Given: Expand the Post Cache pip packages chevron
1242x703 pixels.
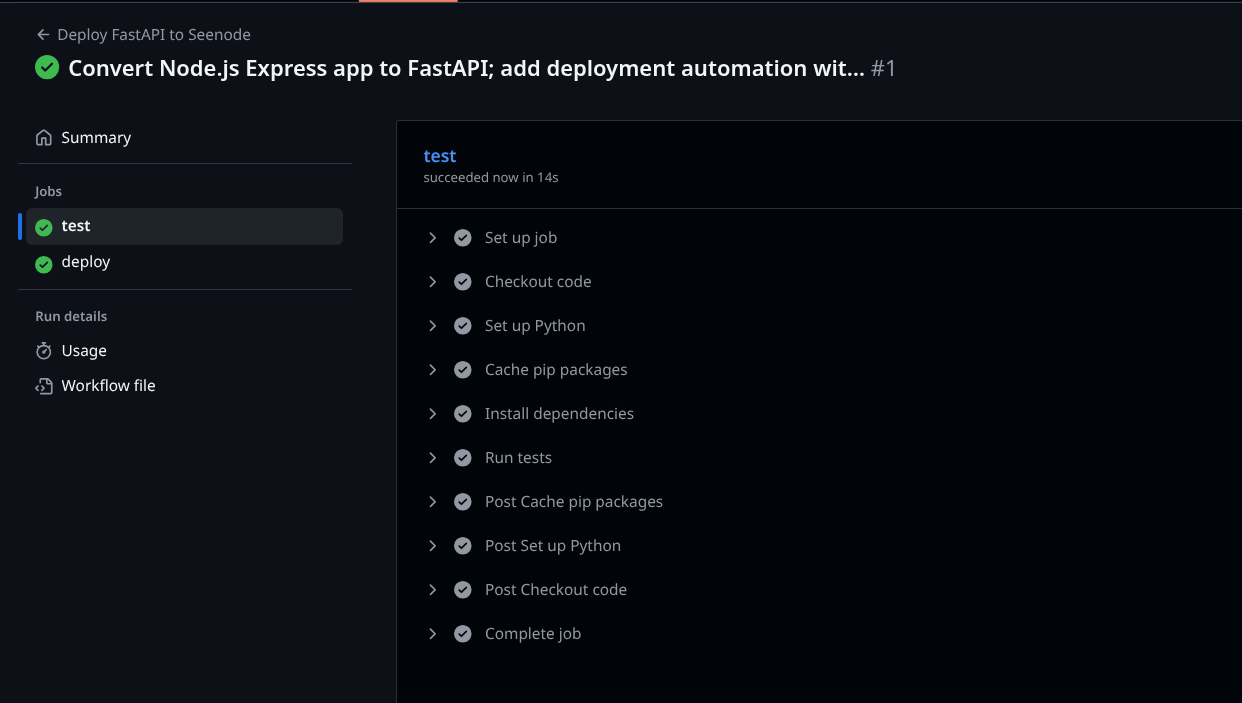Looking at the screenshot, I should click(433, 502).
